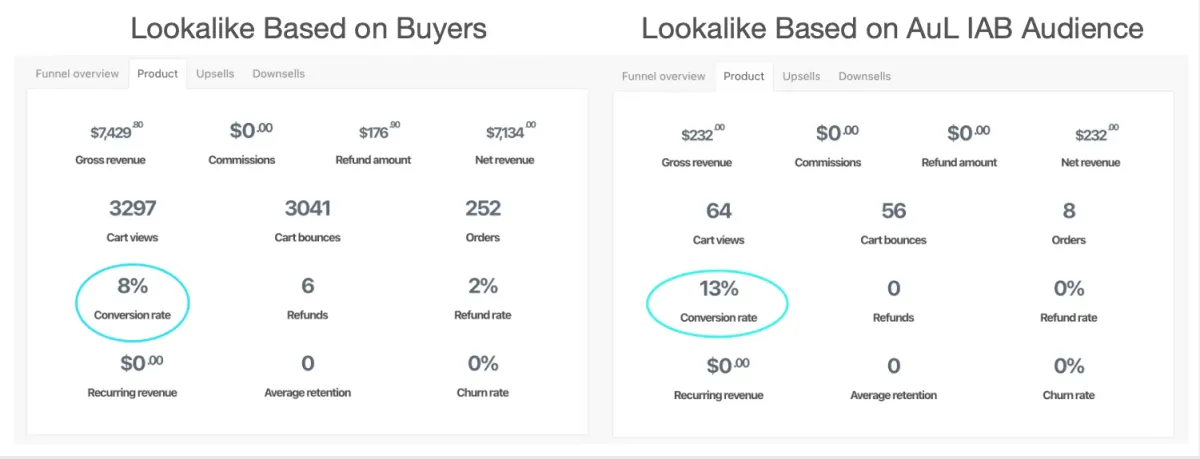Switch to right panel Upsells tab
This screenshot has width=1200, height=459.
[x=801, y=76]
